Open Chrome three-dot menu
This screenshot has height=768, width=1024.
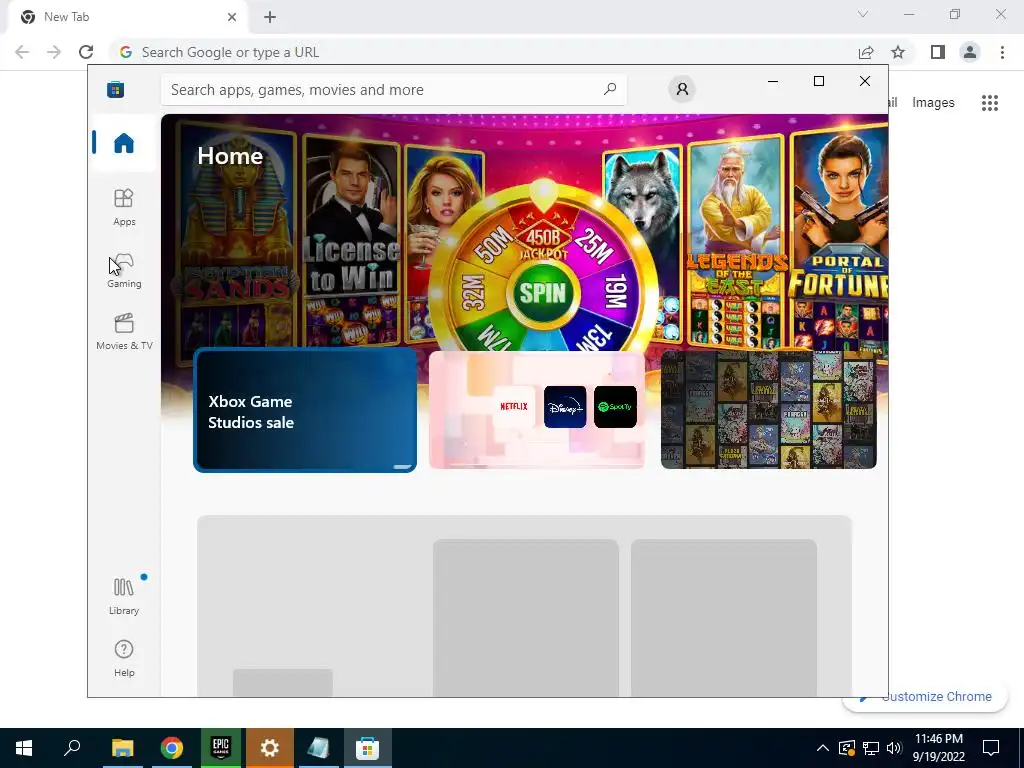[x=1002, y=52]
